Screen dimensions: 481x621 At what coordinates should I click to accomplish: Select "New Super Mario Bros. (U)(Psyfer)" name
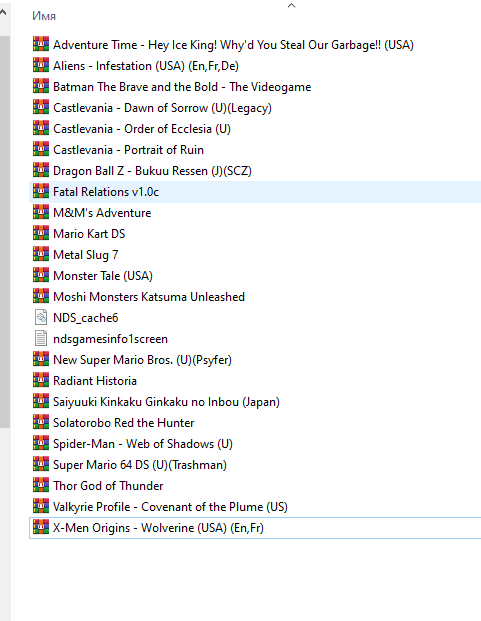coord(143,360)
